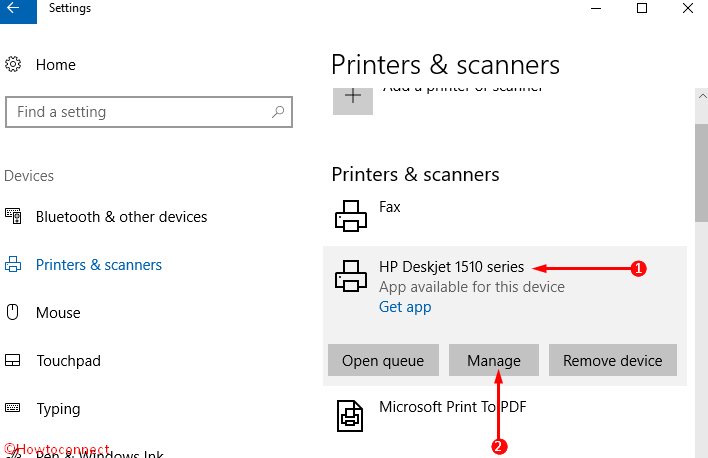Click the Typing keyboard icon
This screenshot has height=458, width=708.
(x=13, y=408)
